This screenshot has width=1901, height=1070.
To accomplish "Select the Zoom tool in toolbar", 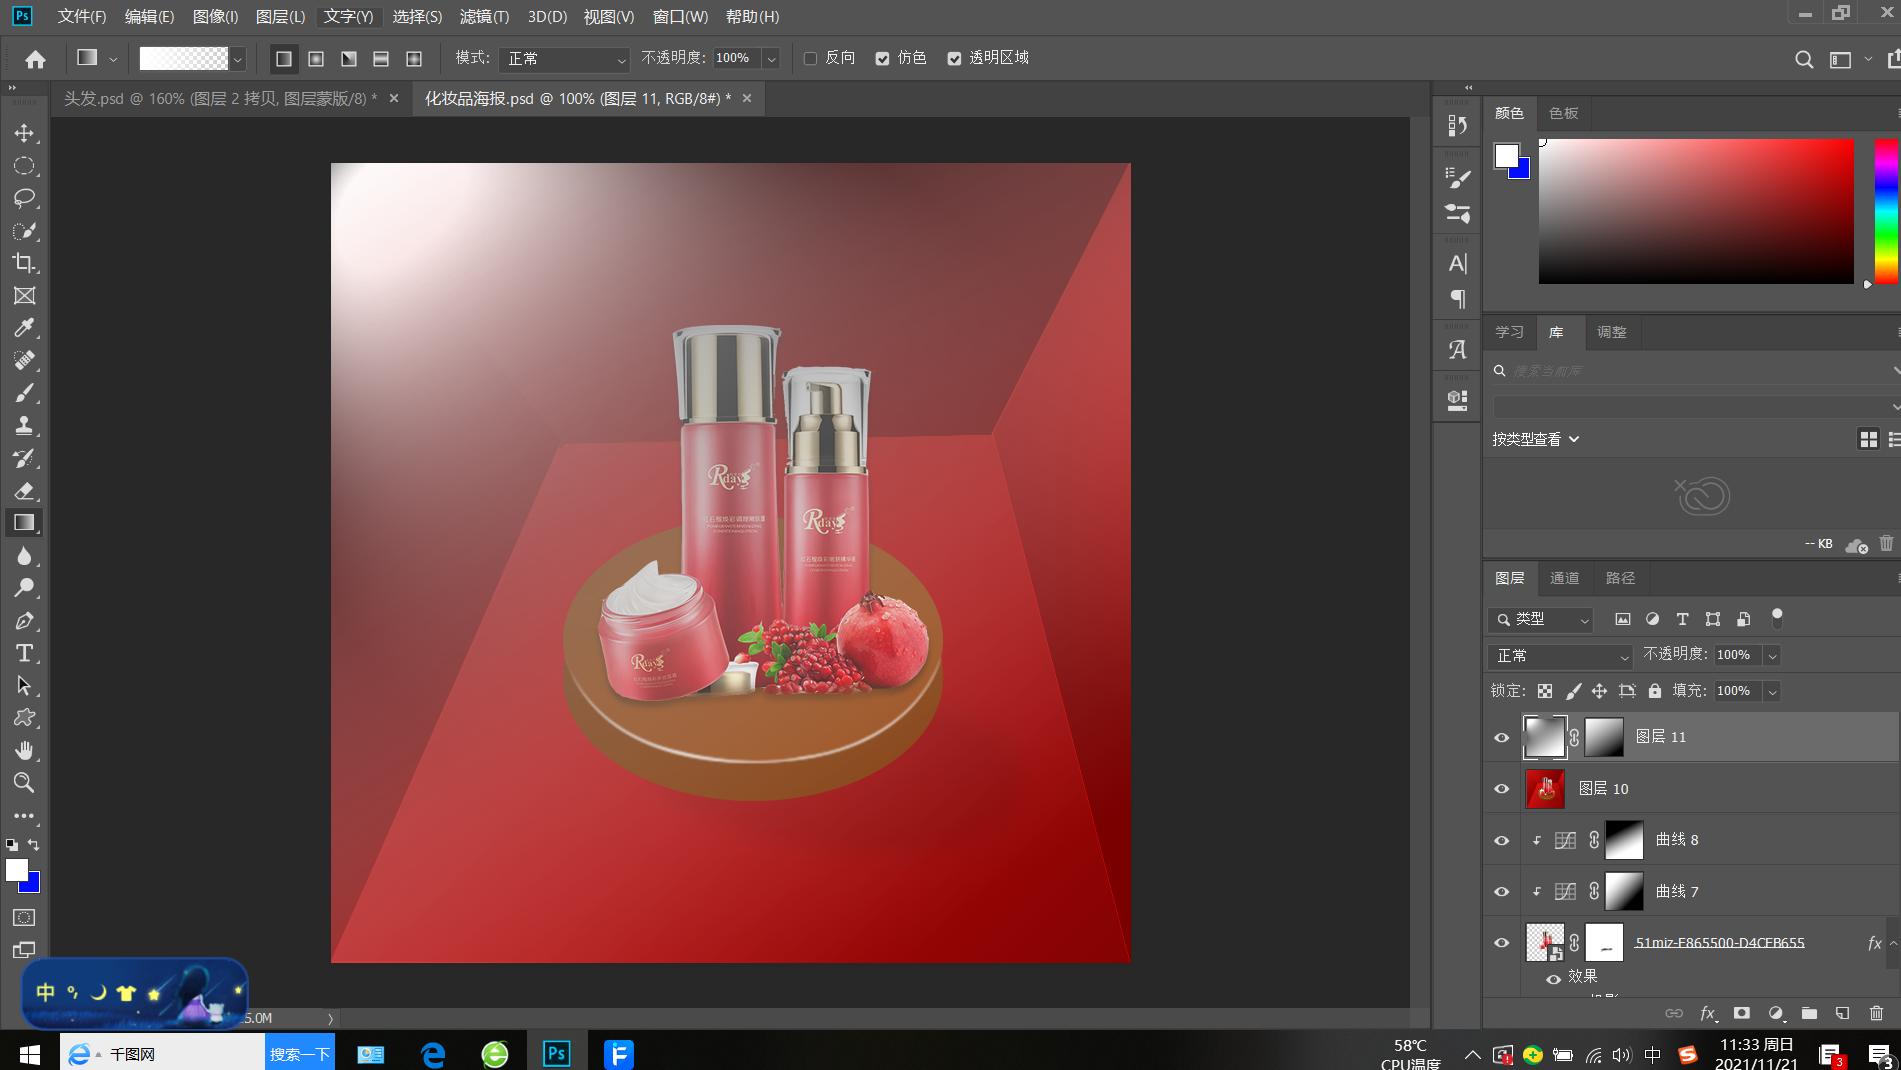I will 24,783.
